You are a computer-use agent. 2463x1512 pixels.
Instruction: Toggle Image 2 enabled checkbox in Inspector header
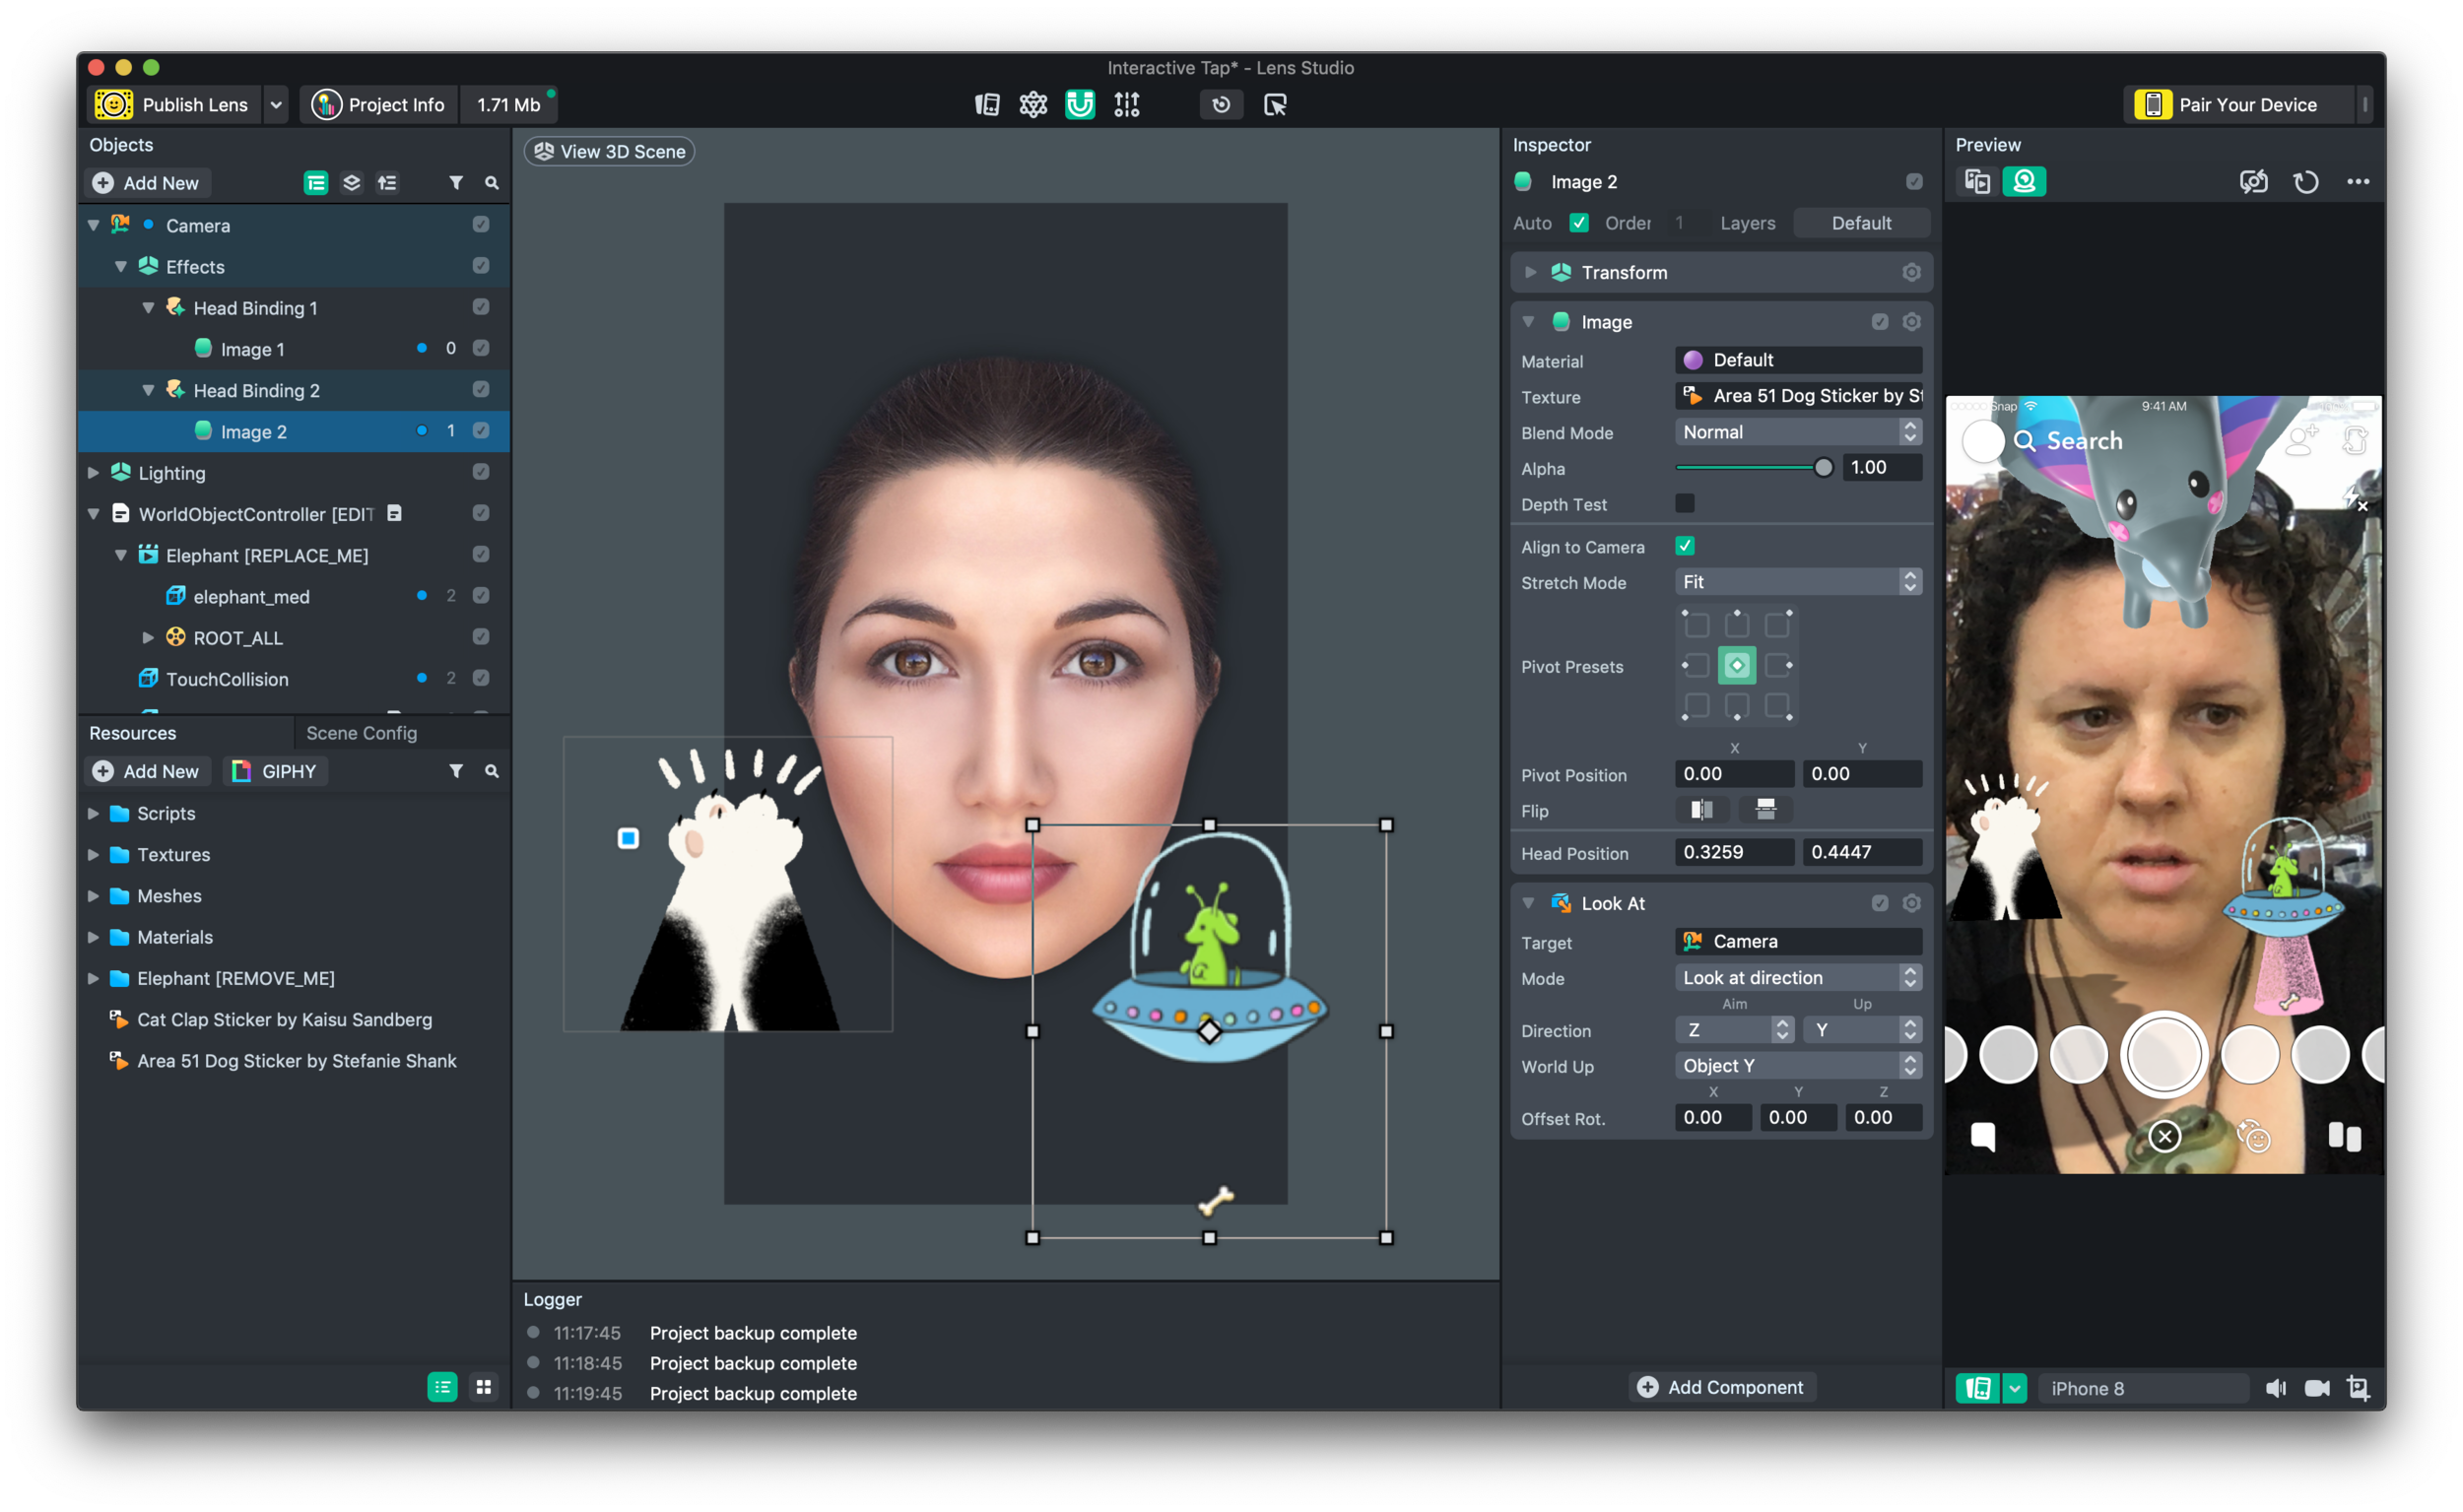pyautogui.click(x=1914, y=181)
